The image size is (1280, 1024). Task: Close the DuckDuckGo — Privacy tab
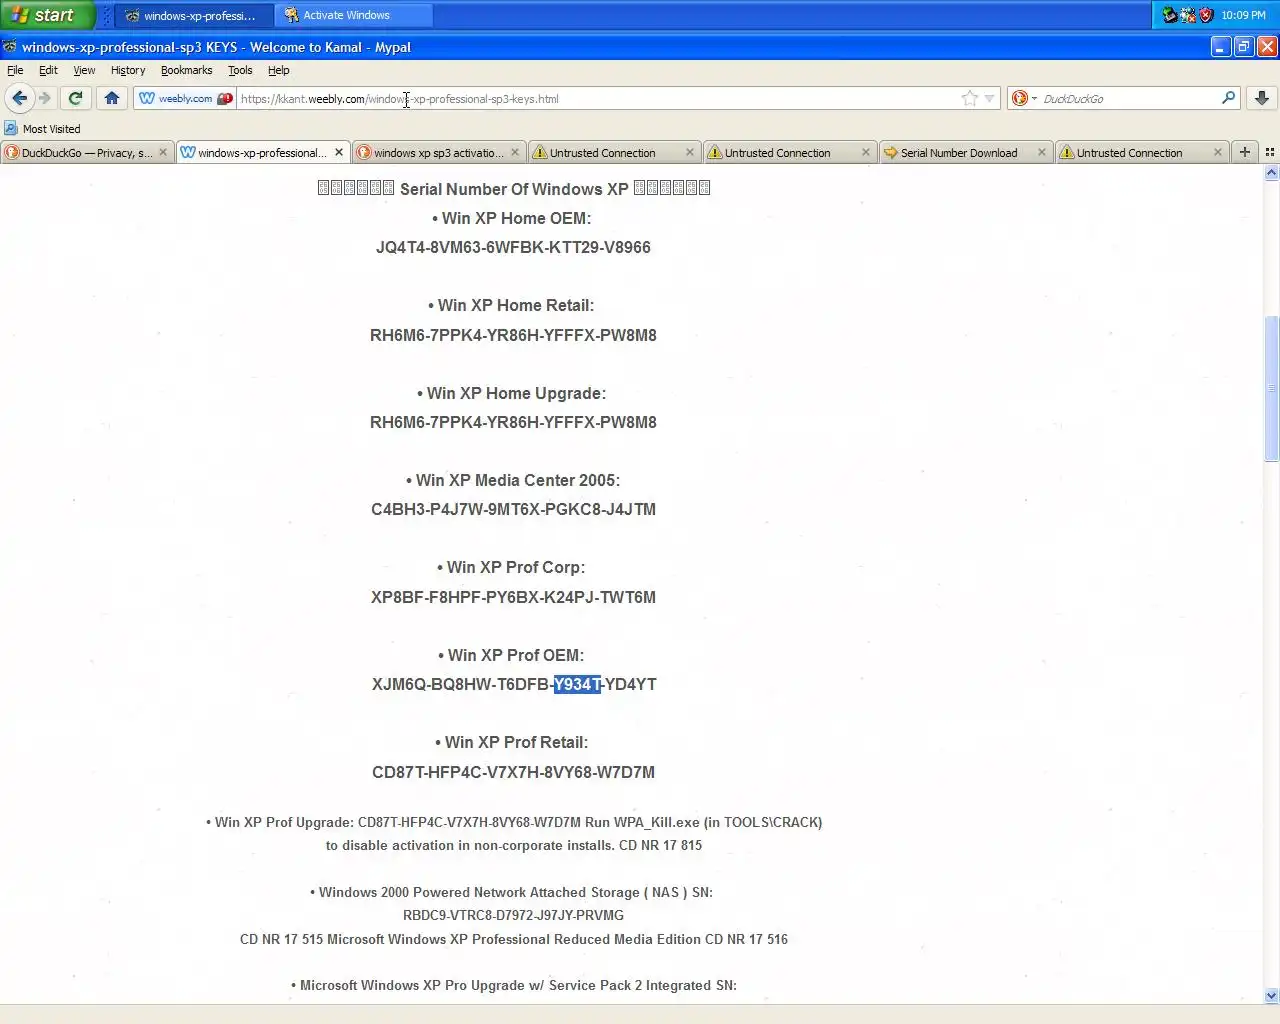click(163, 152)
